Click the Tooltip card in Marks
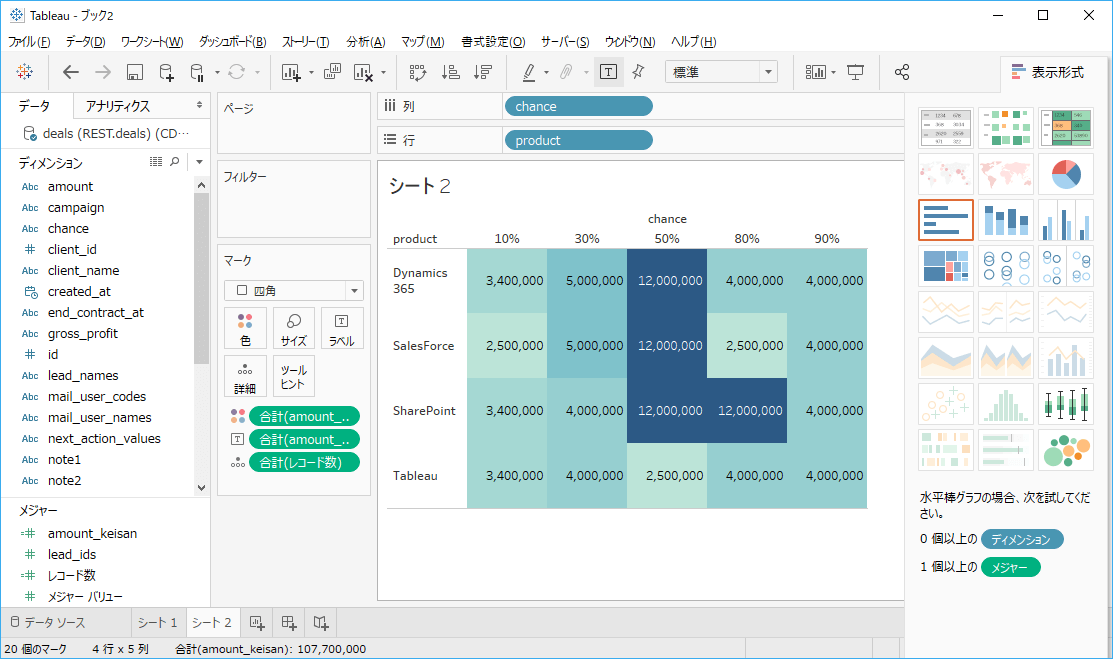This screenshot has height=659, width=1113. 293,376
